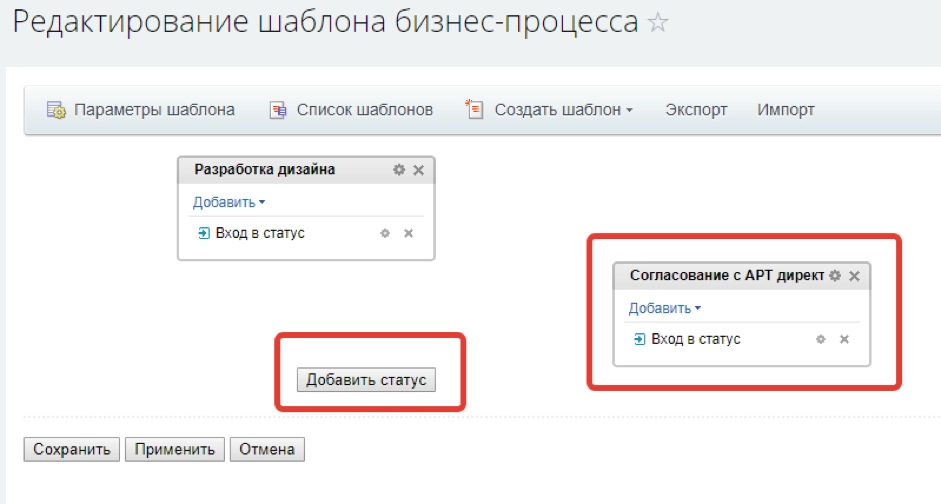Click entry icon in Разработка дизайна block
Screen dimensions: 941x504
pos(204,233)
